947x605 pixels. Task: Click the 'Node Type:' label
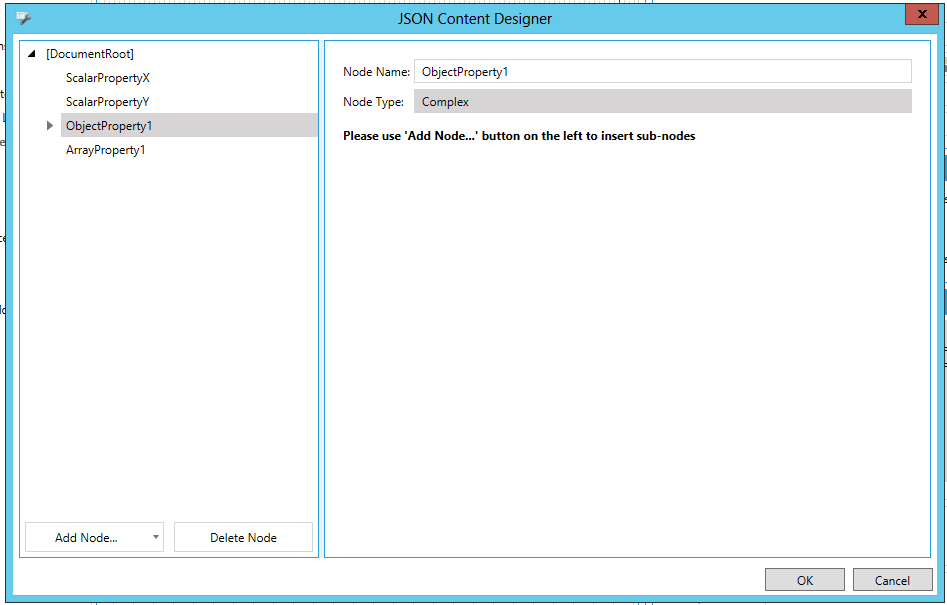tap(374, 102)
